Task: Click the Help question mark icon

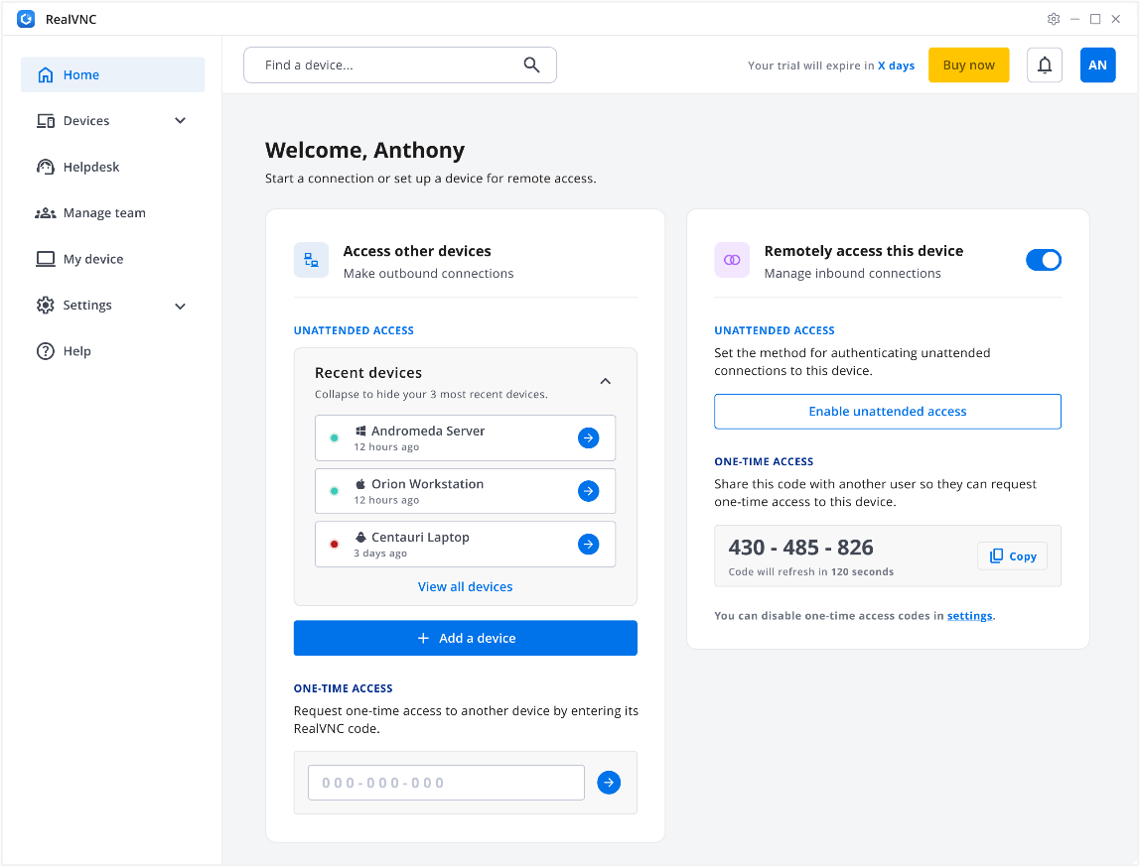Action: click(46, 351)
